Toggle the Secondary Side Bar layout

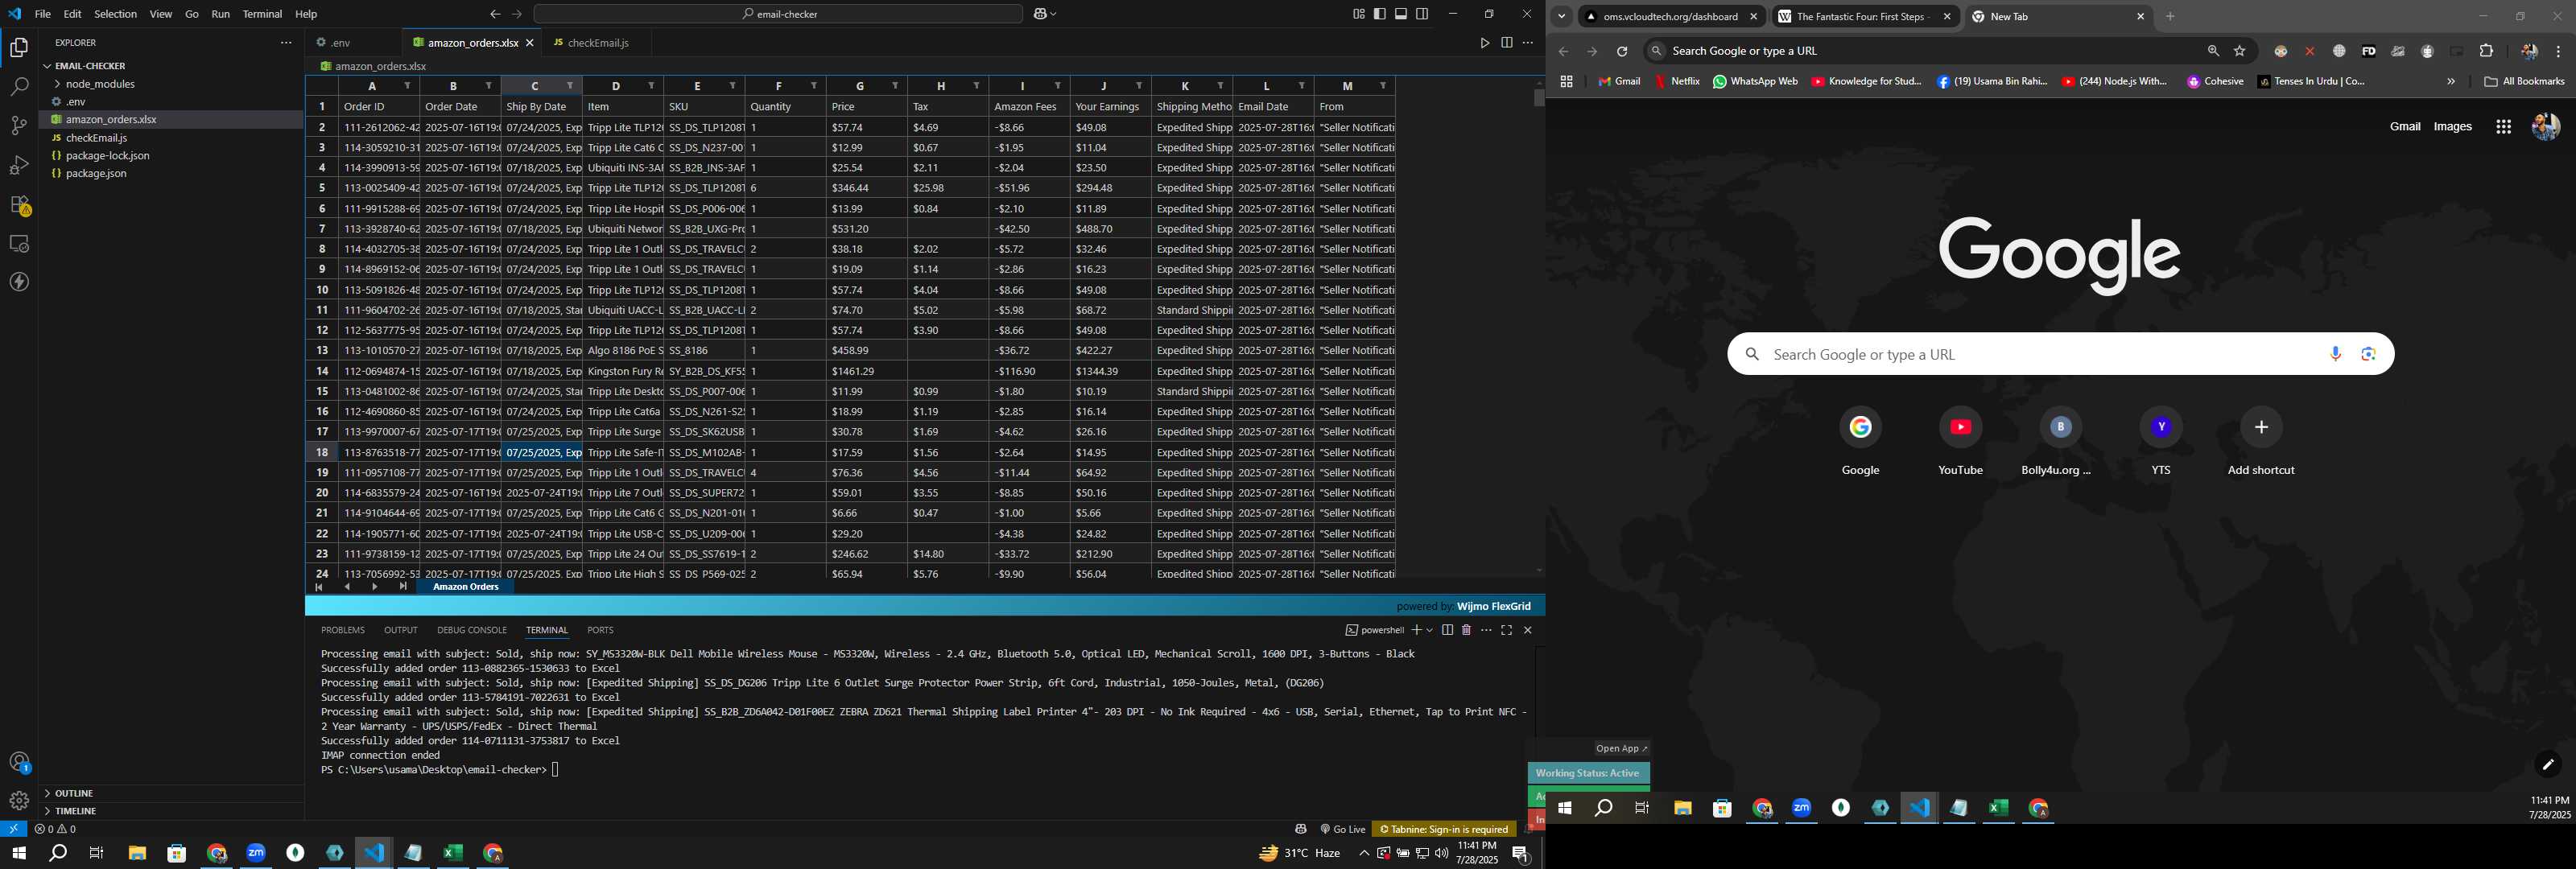click(1422, 14)
